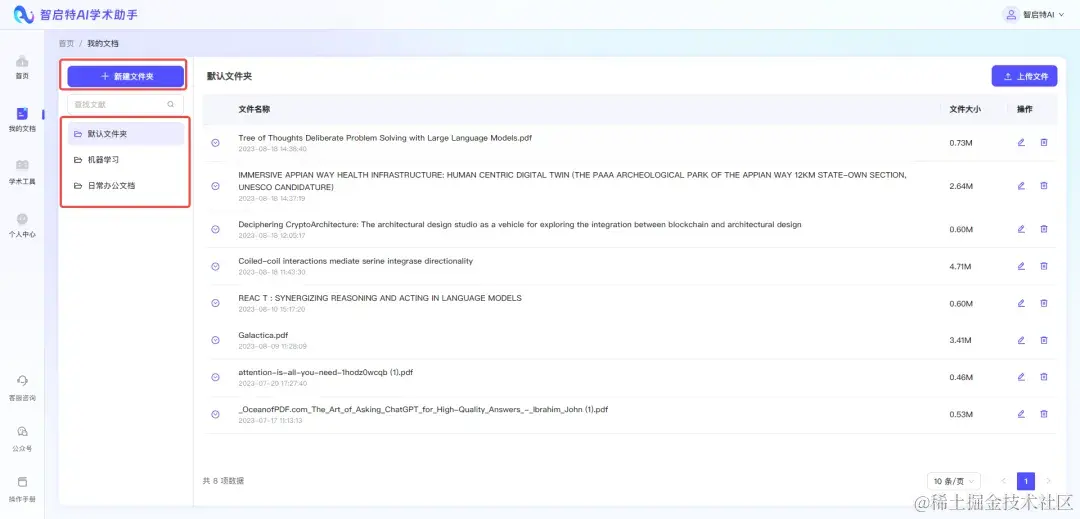Expand the Tree of Thoughts row

tap(216, 143)
